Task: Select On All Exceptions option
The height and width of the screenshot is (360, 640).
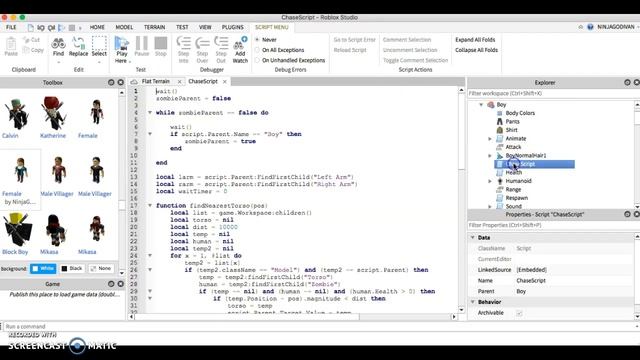Action: [257, 50]
